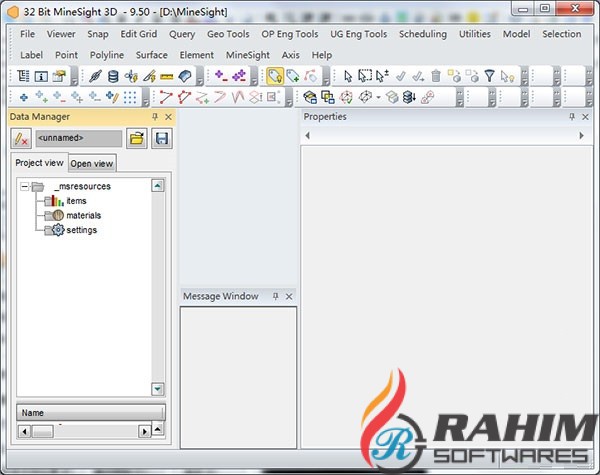Toggle the highlighted tag with lightbulb icon
The image size is (600, 475).
pos(275,76)
